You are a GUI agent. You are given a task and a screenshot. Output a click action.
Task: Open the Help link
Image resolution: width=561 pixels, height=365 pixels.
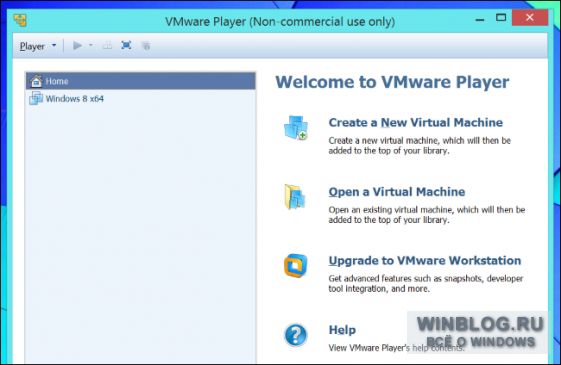click(342, 330)
